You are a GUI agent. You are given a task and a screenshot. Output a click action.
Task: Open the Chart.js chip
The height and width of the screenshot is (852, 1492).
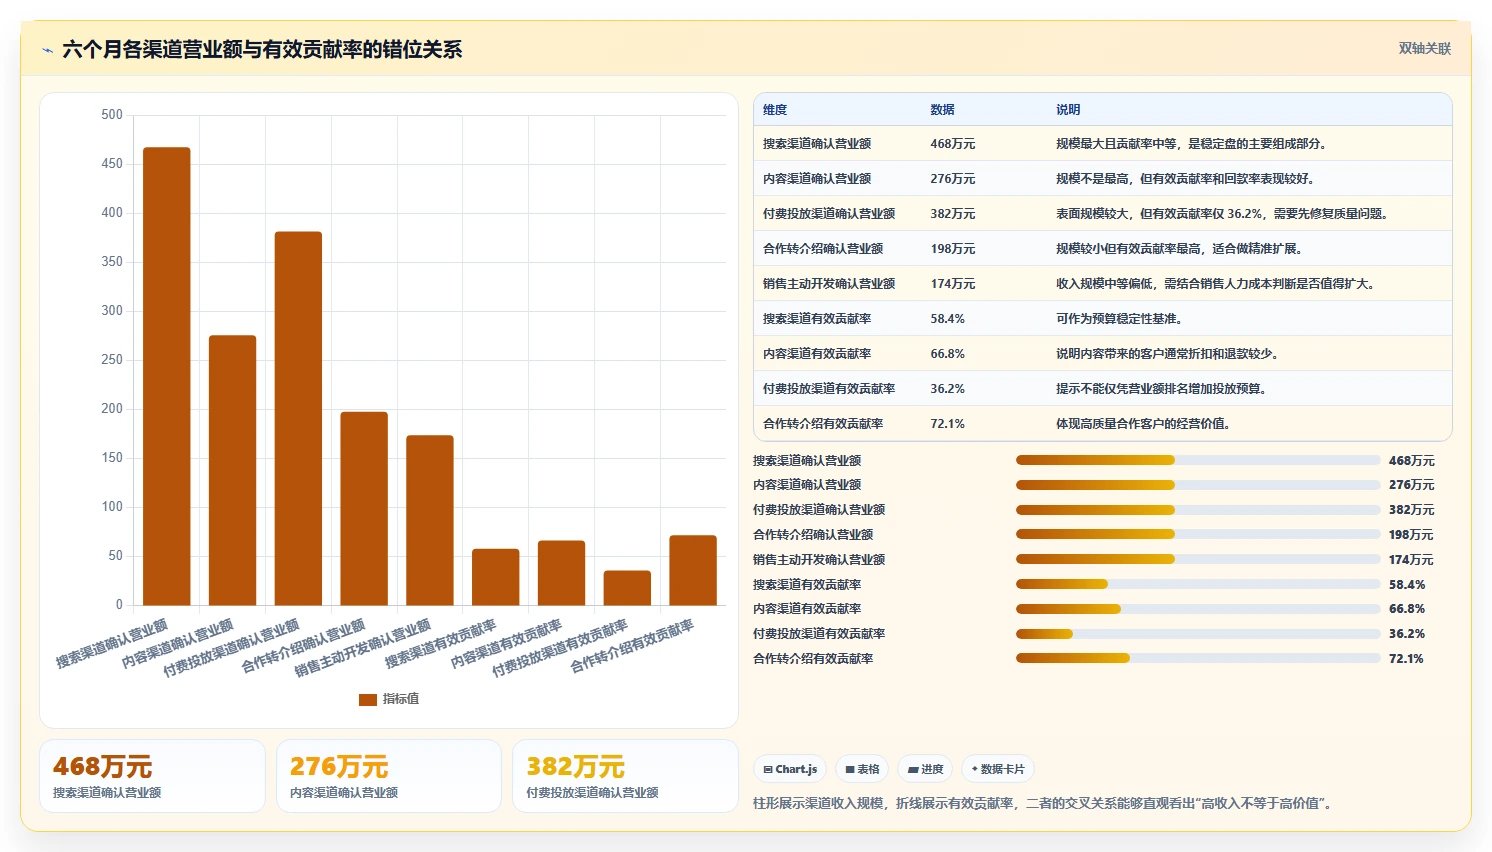click(x=790, y=769)
